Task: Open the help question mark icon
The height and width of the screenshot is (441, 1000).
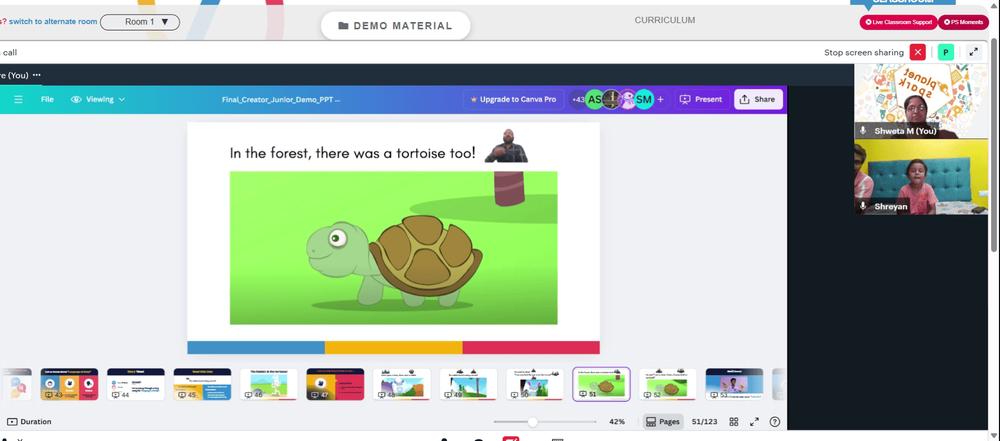Action: point(775,422)
